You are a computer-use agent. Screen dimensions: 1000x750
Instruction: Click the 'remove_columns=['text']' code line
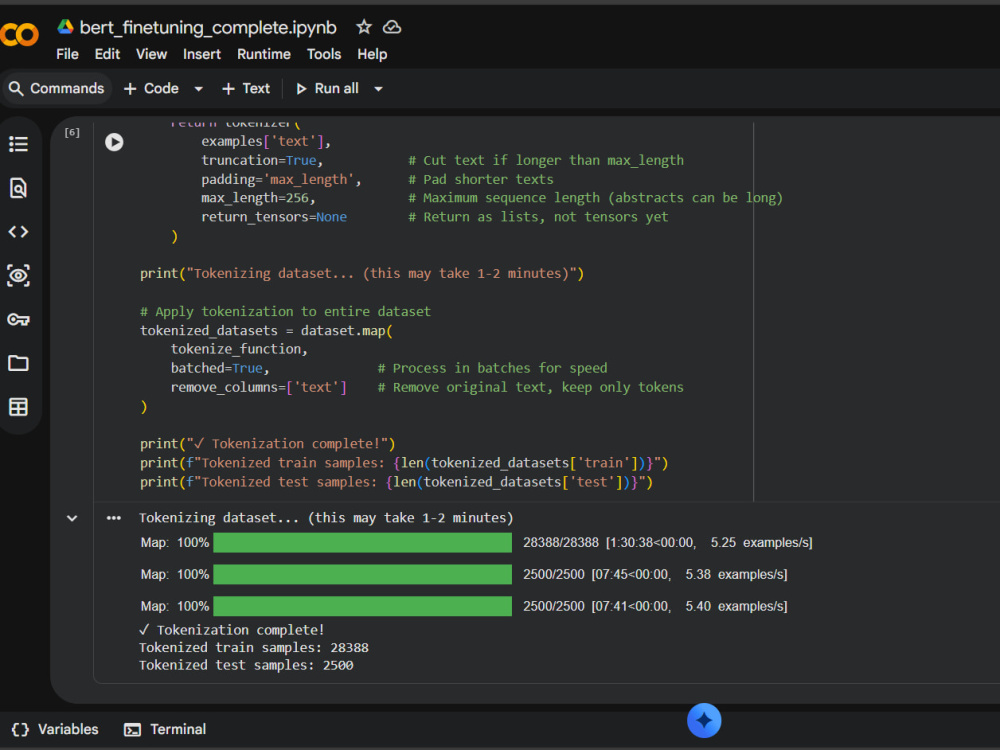(x=258, y=387)
